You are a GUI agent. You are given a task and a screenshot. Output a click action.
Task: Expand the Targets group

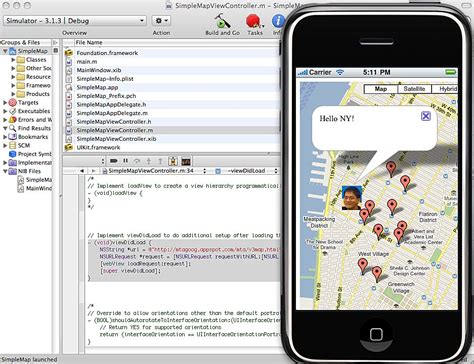click(5, 103)
